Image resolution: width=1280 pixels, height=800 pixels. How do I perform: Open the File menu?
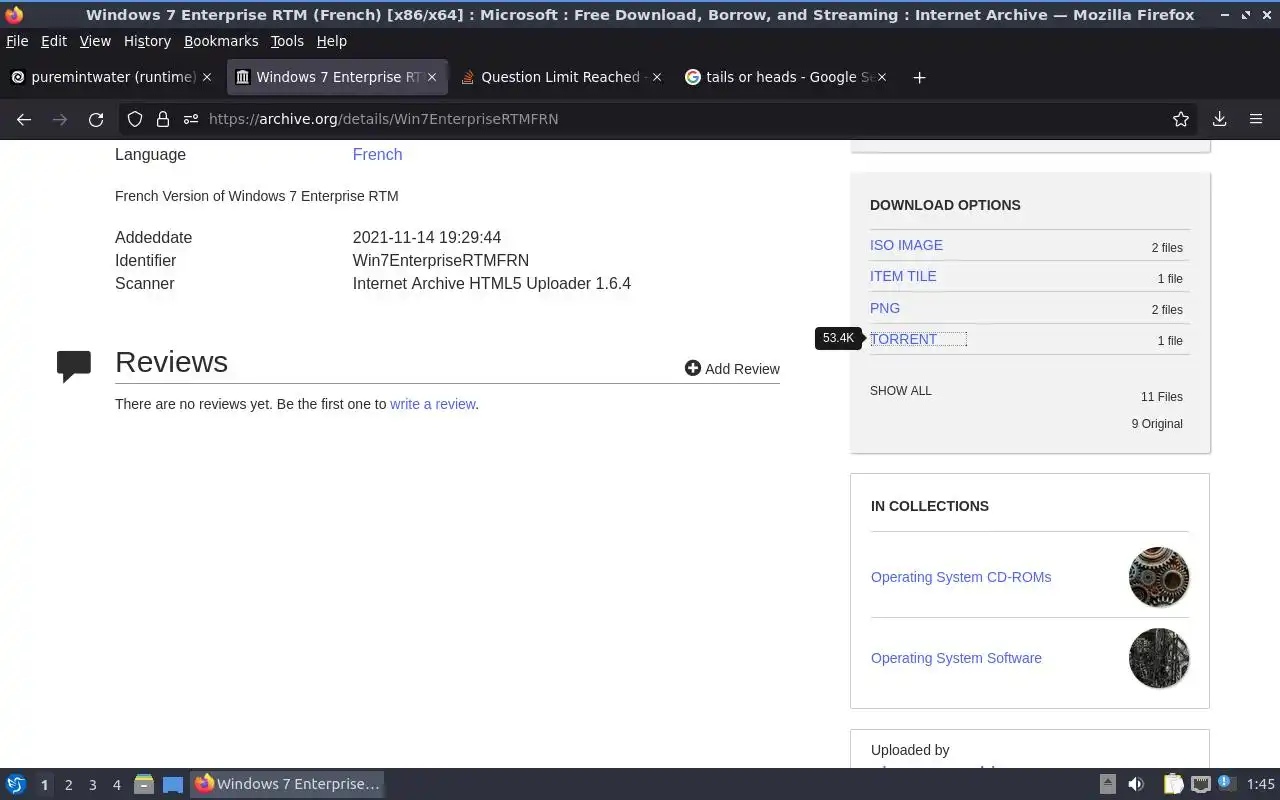(17, 41)
